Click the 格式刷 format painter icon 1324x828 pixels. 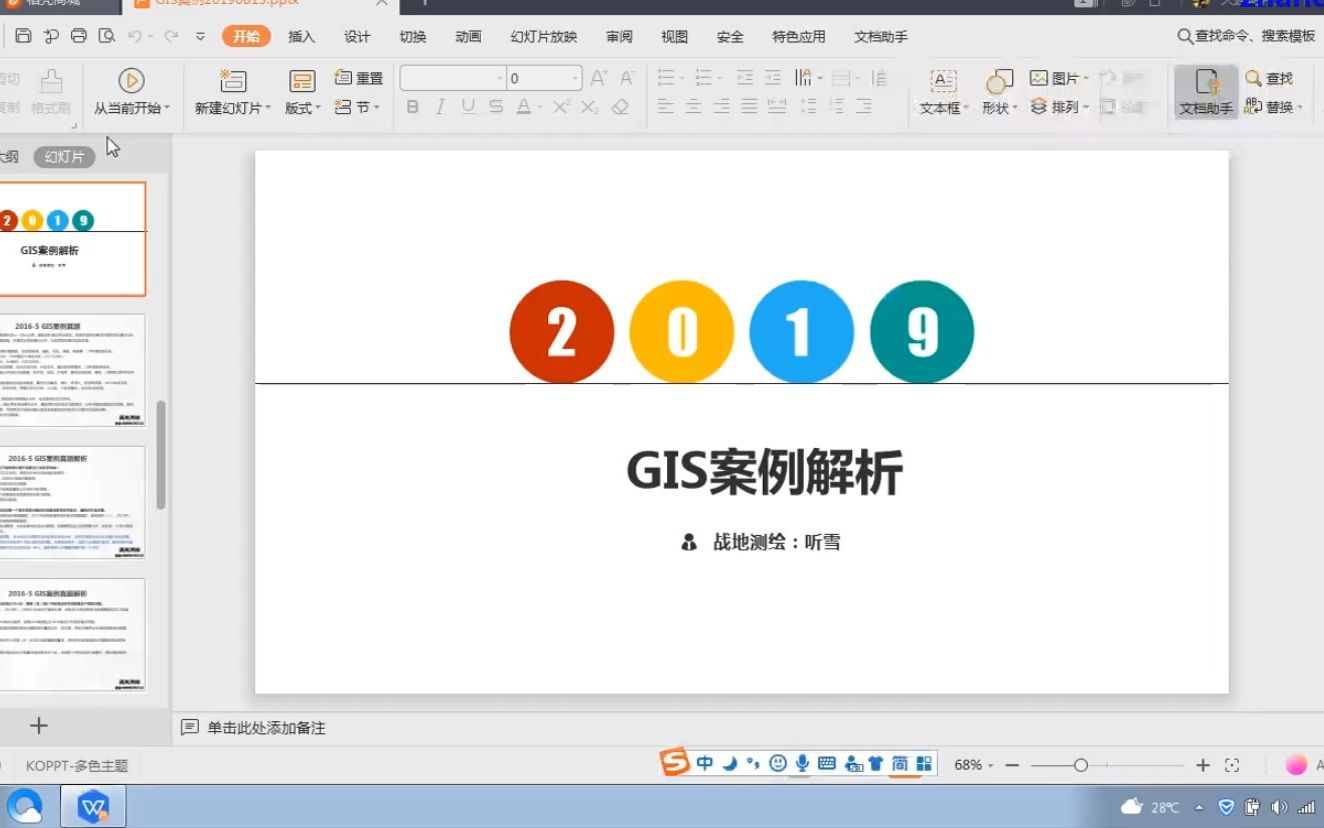pyautogui.click(x=50, y=81)
